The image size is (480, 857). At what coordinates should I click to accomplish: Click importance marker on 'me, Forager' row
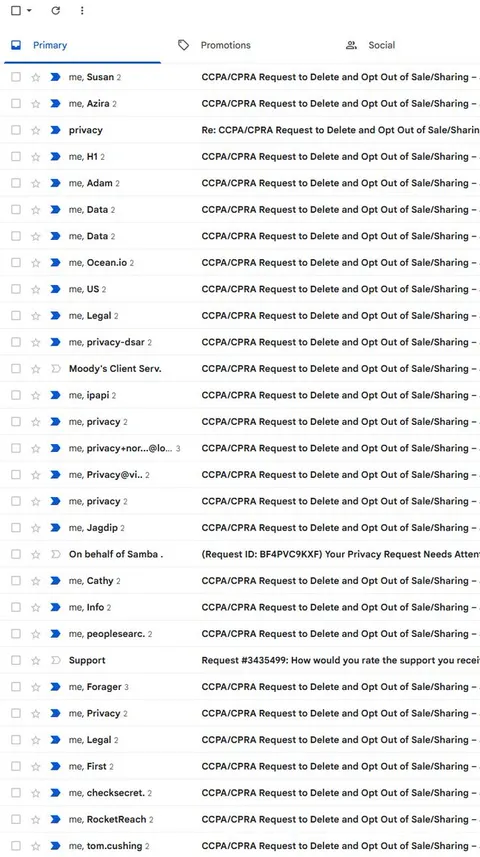click(55, 687)
